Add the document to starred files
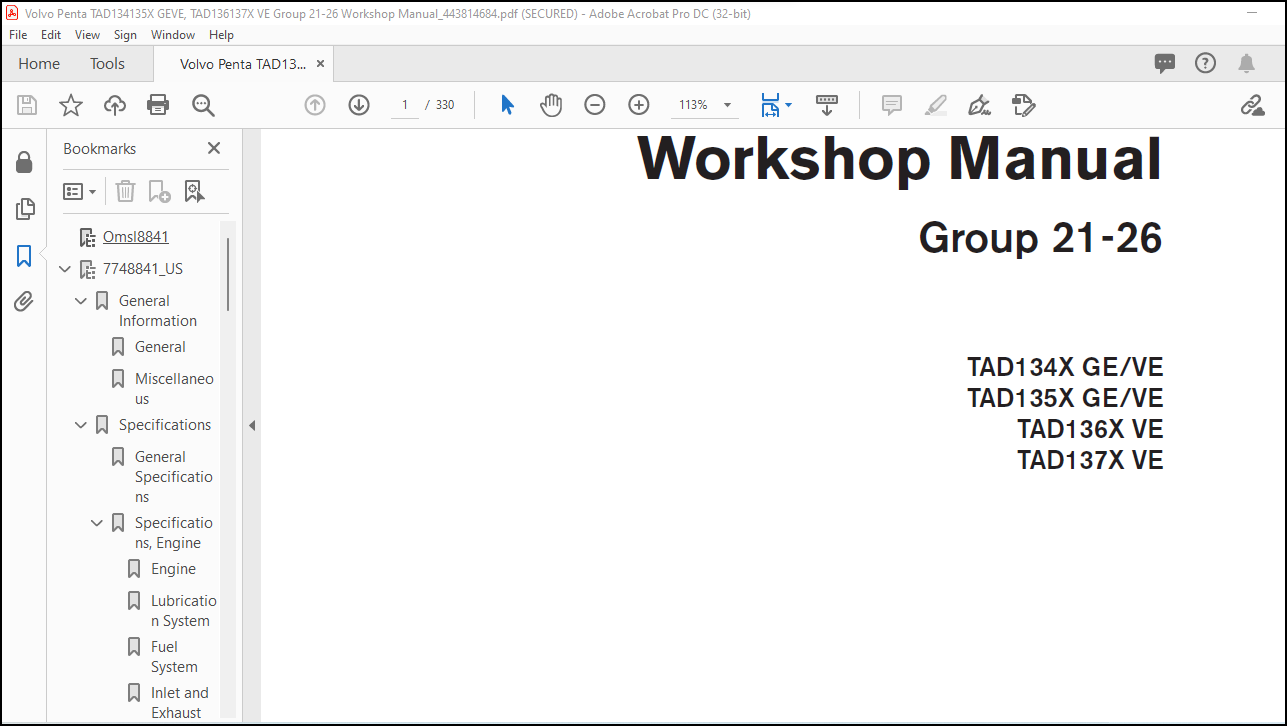 [71, 105]
